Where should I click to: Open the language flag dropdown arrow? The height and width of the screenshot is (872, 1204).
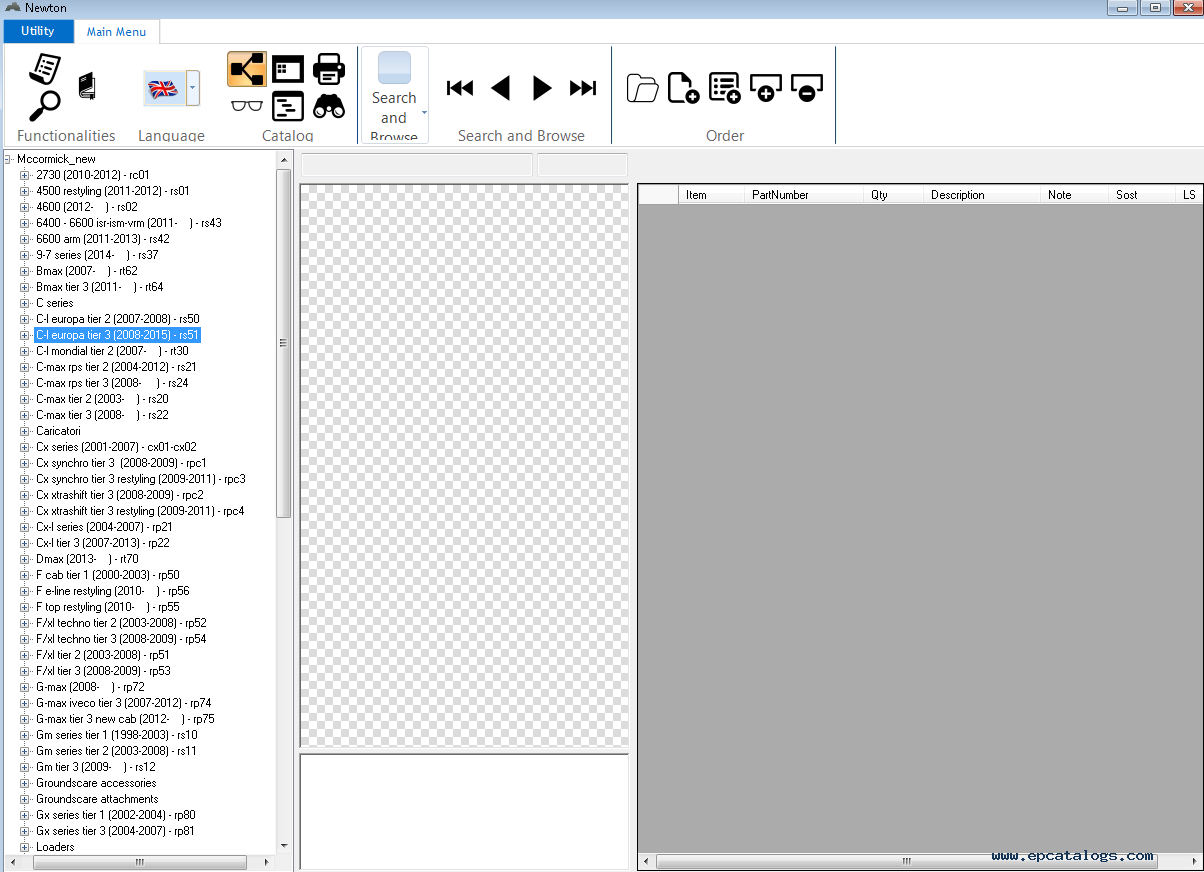[x=192, y=88]
